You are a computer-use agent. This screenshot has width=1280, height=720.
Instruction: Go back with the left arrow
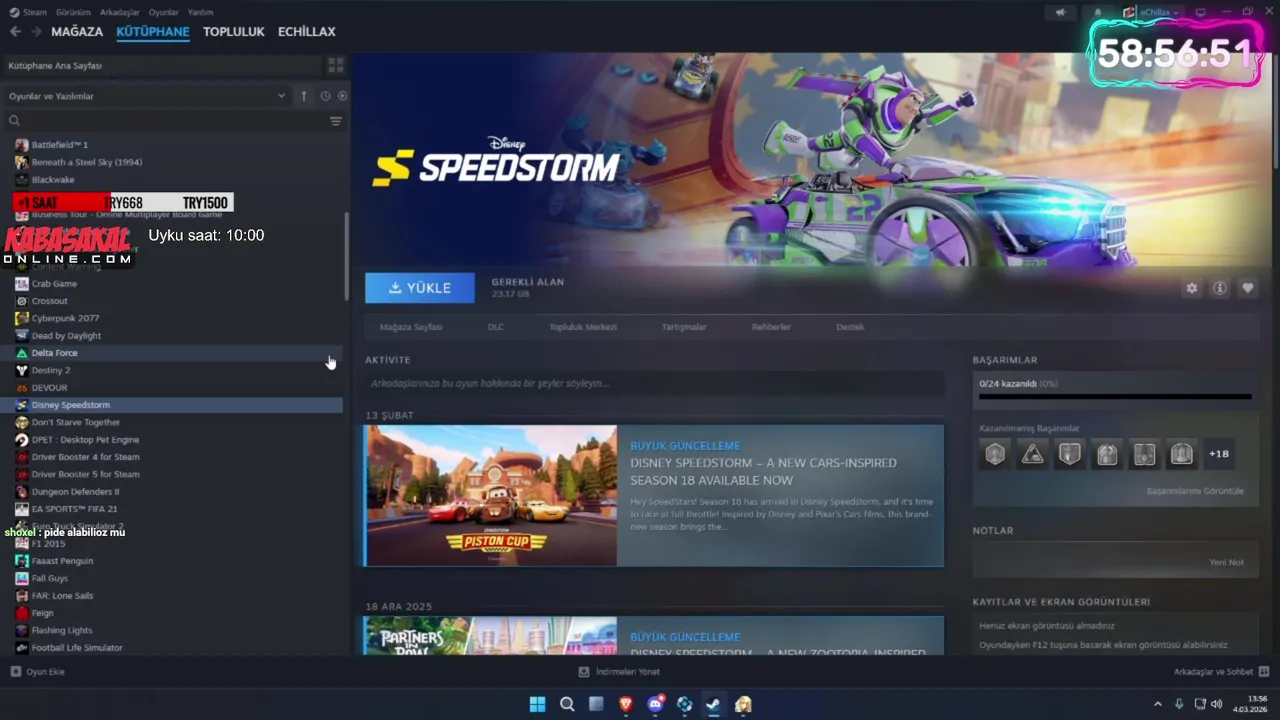15,32
